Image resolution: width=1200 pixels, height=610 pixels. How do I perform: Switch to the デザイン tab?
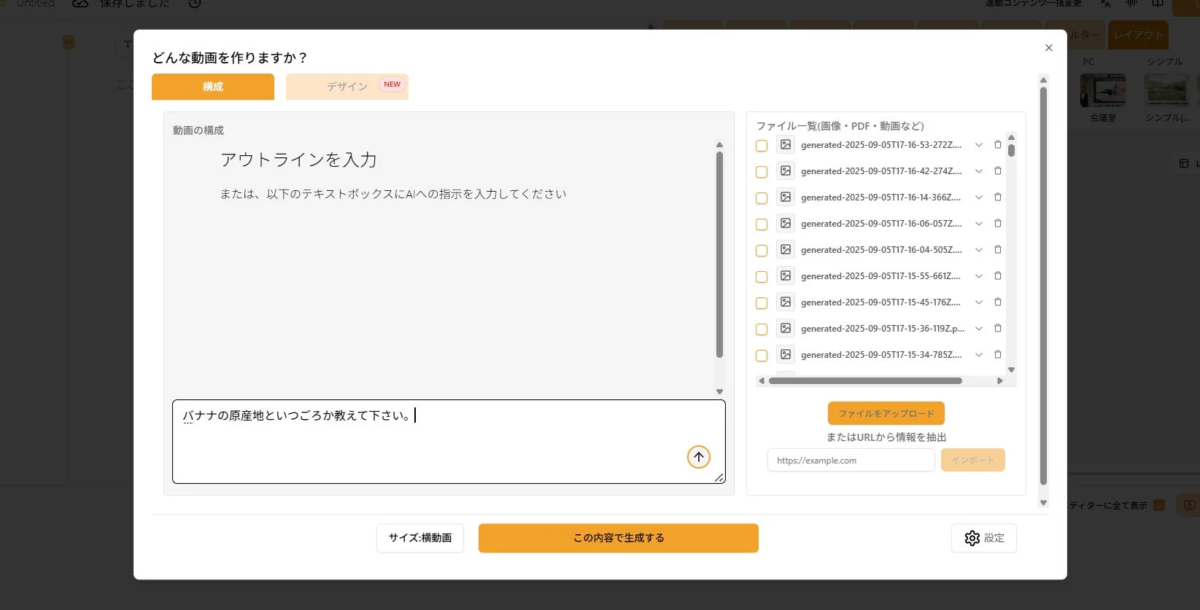point(347,87)
